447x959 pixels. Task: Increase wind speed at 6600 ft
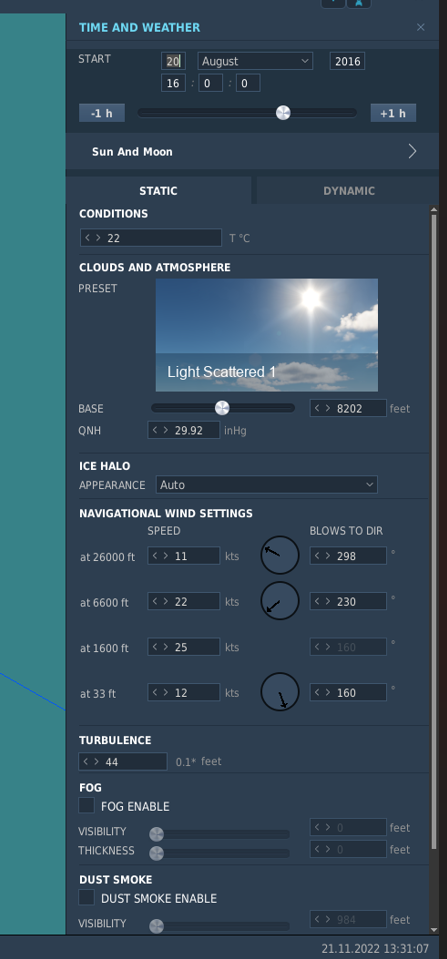(x=166, y=602)
